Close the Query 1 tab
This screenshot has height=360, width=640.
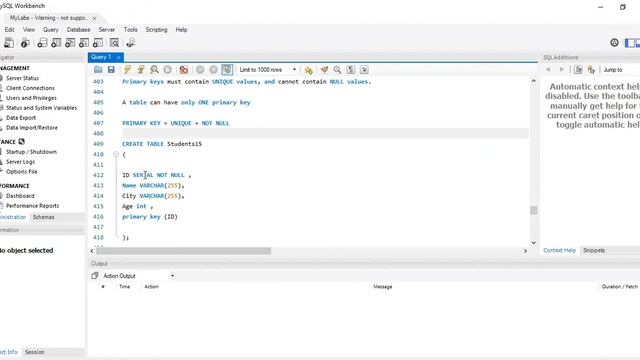(119, 57)
